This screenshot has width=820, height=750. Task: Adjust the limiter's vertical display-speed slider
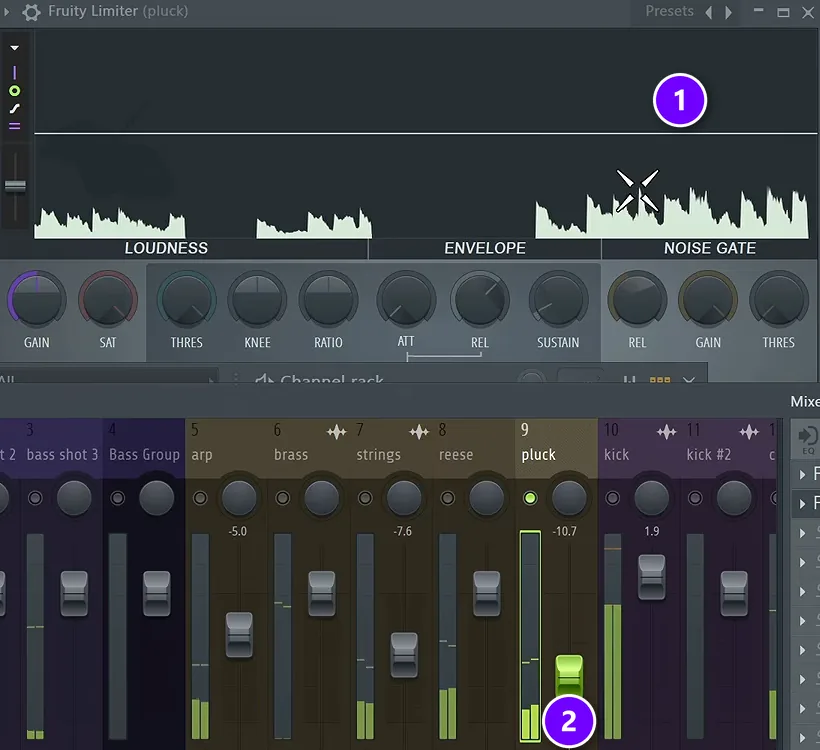coord(15,186)
